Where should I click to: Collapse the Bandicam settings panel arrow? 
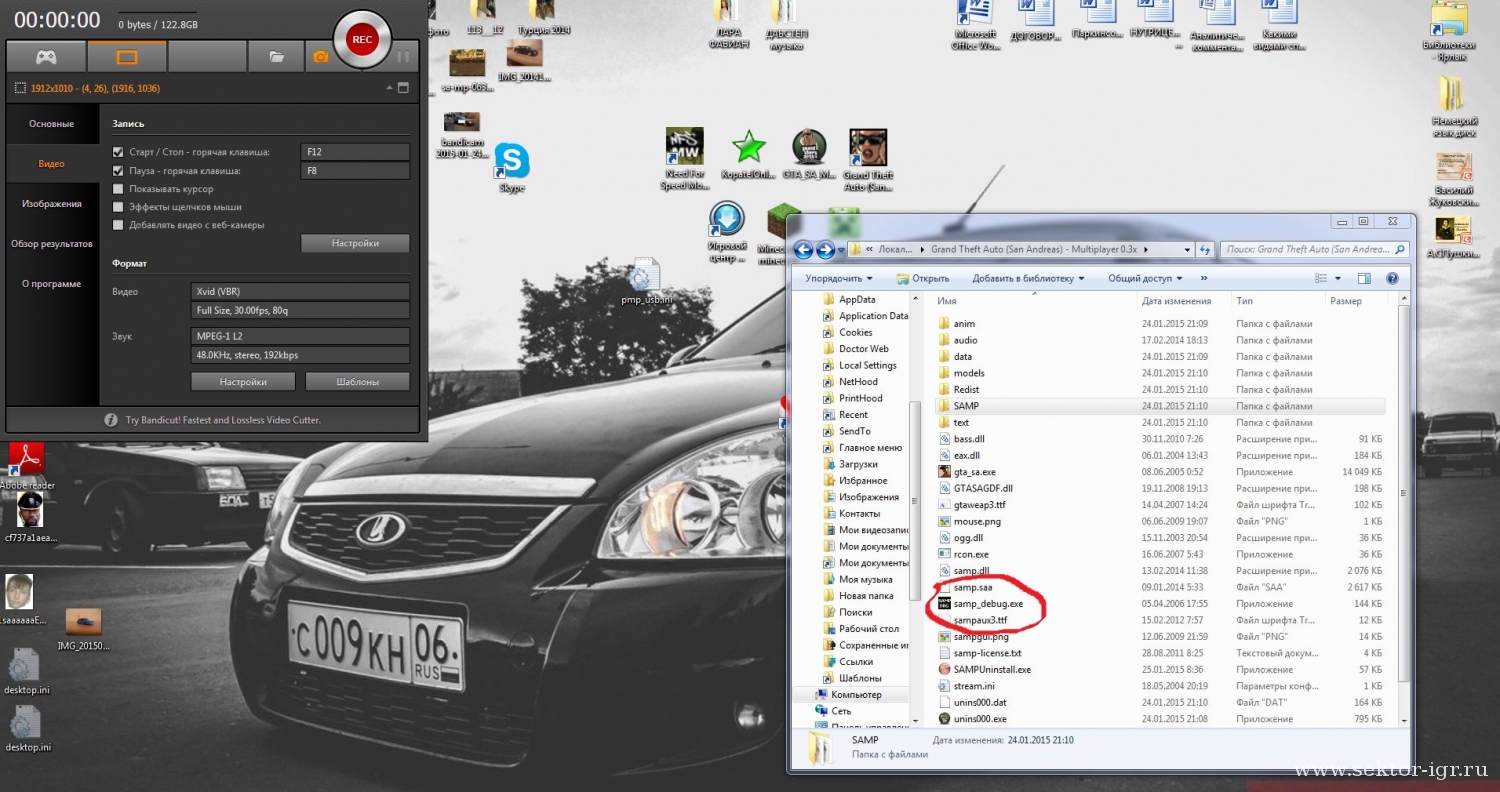coord(389,88)
